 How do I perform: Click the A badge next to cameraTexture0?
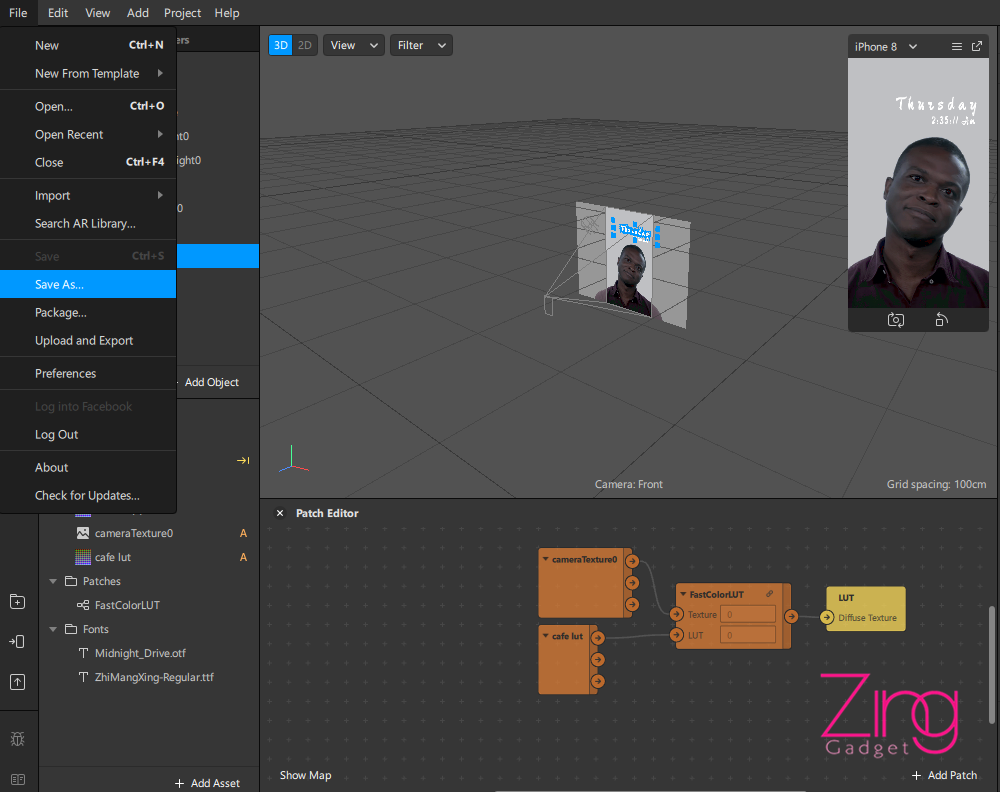[243, 533]
